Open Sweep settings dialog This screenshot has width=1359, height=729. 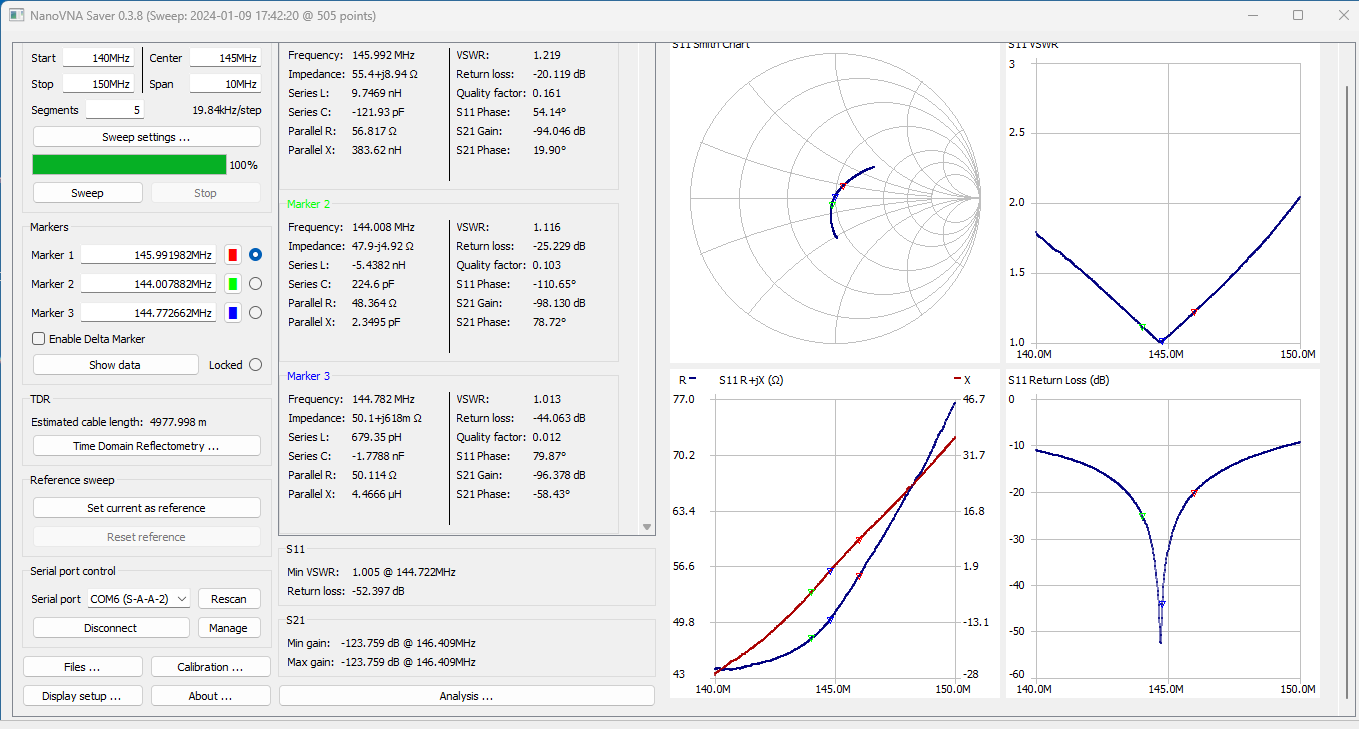pos(146,137)
